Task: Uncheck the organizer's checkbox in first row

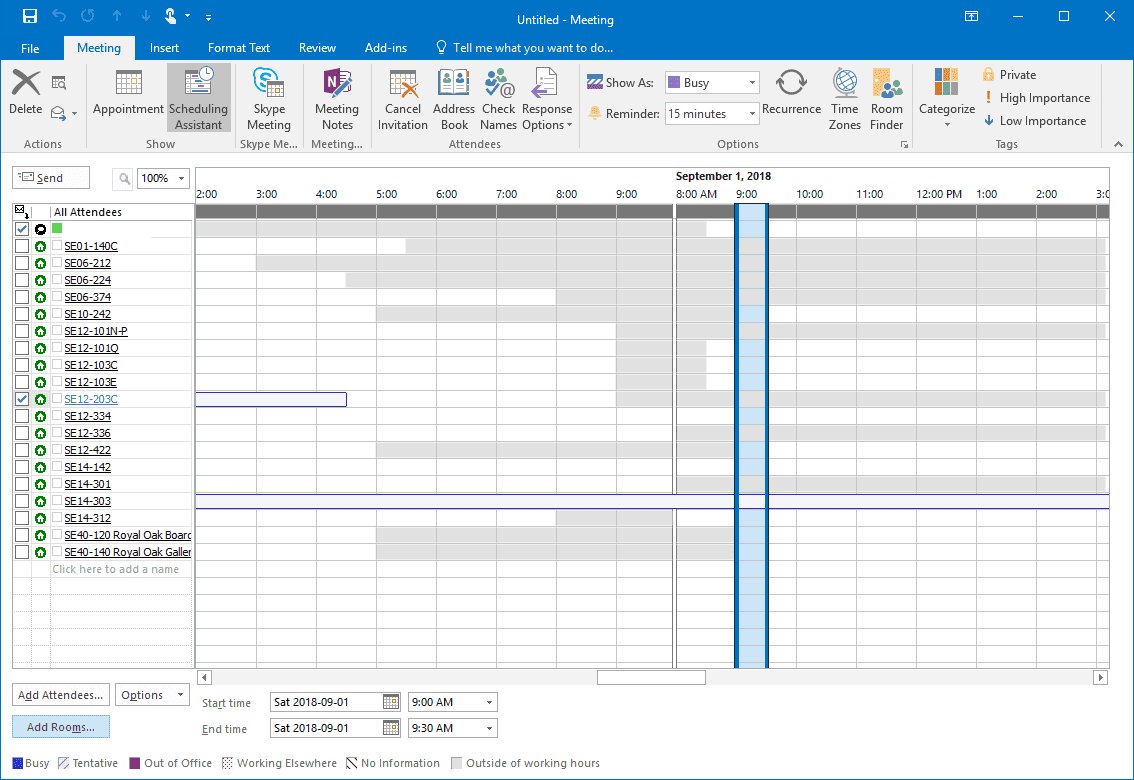Action: pos(22,229)
